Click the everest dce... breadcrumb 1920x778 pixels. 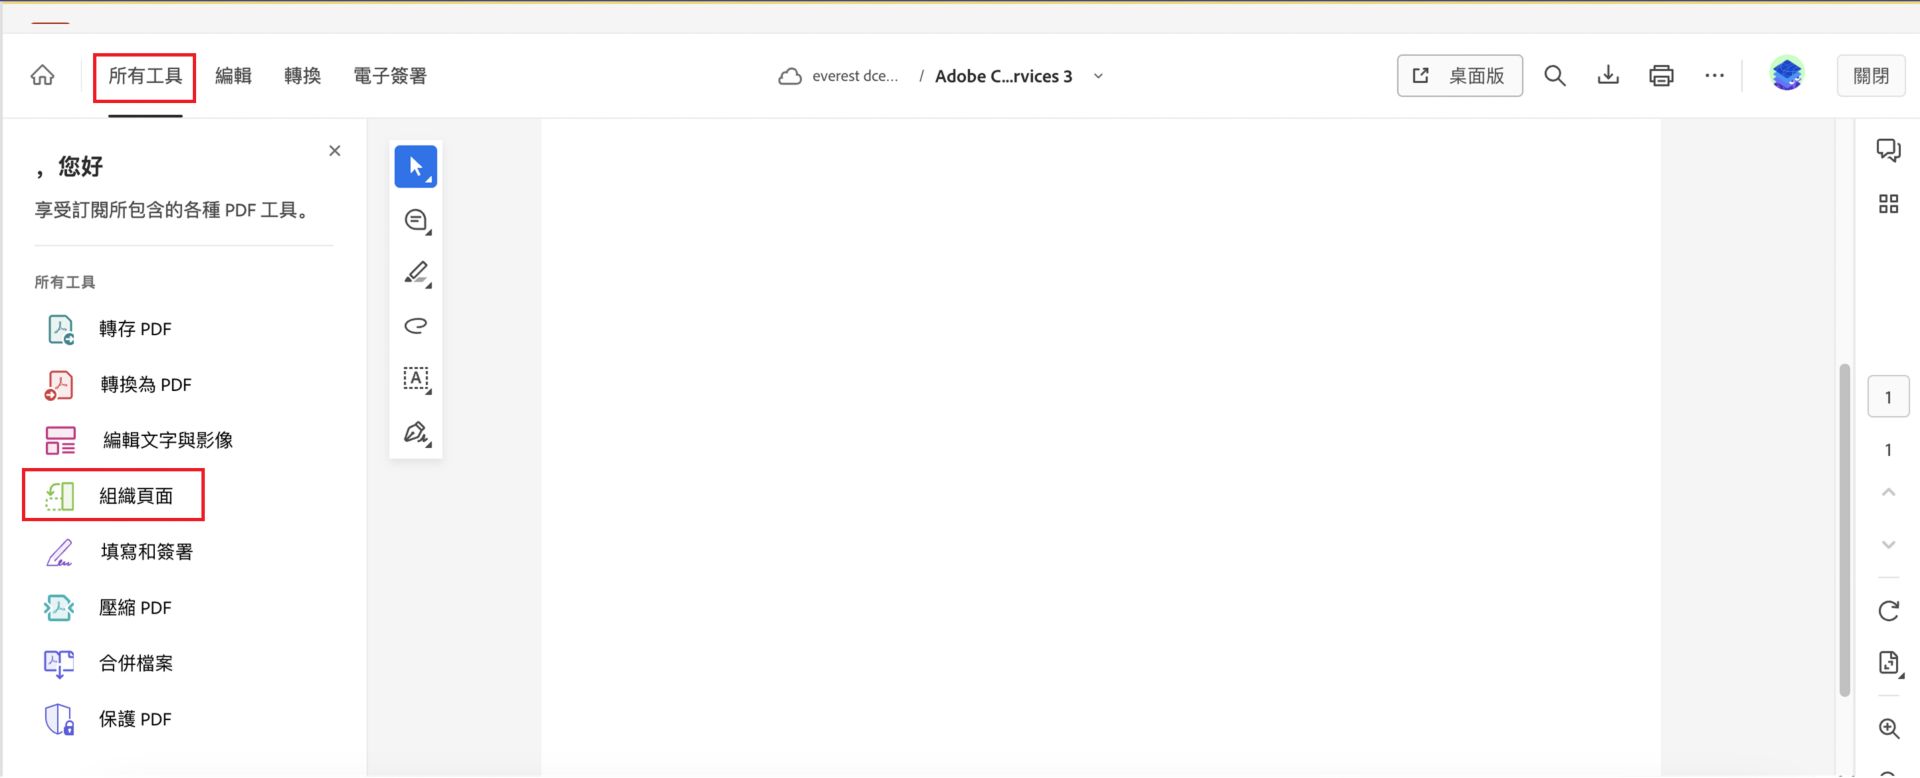coord(855,76)
